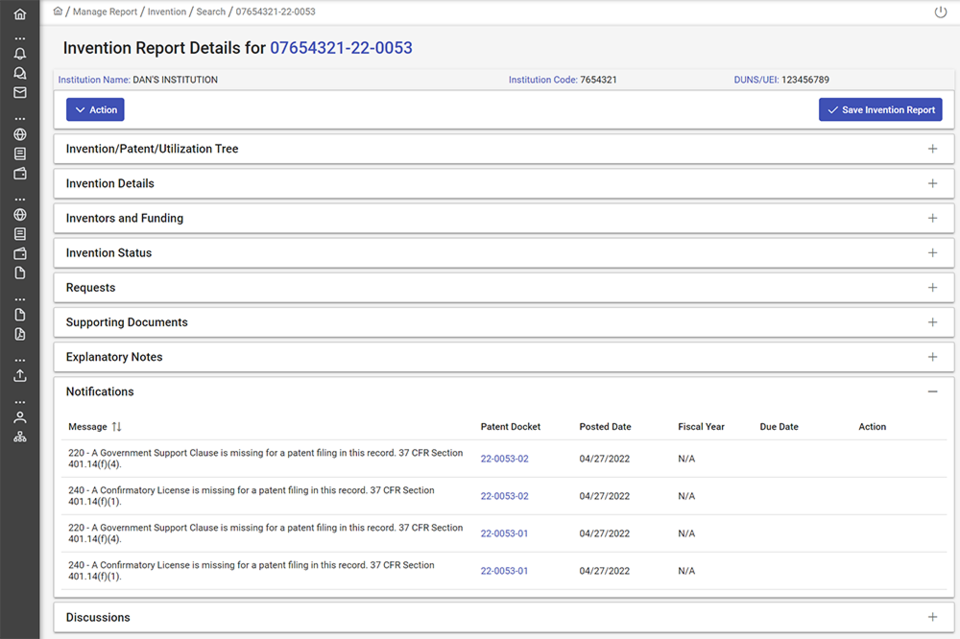Click the upload icon in the sidebar

19,376
